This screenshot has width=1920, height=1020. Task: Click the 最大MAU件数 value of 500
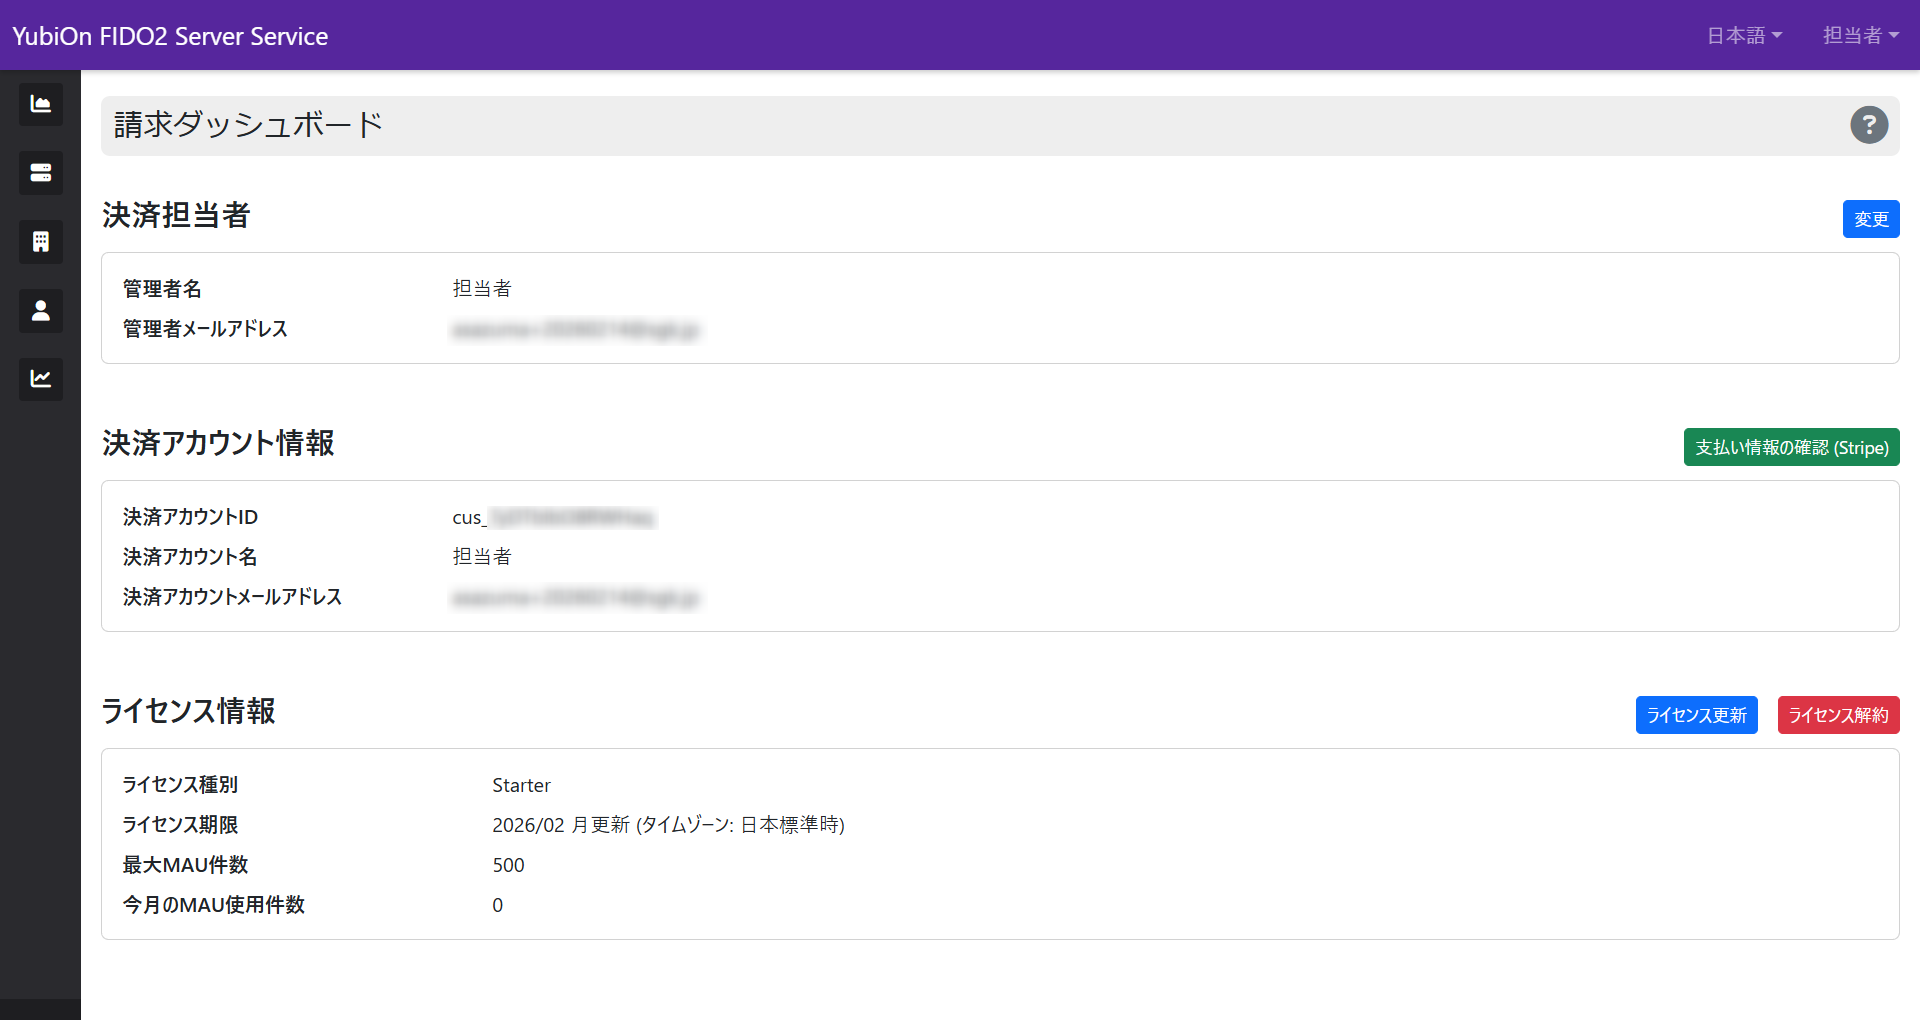[x=508, y=865]
